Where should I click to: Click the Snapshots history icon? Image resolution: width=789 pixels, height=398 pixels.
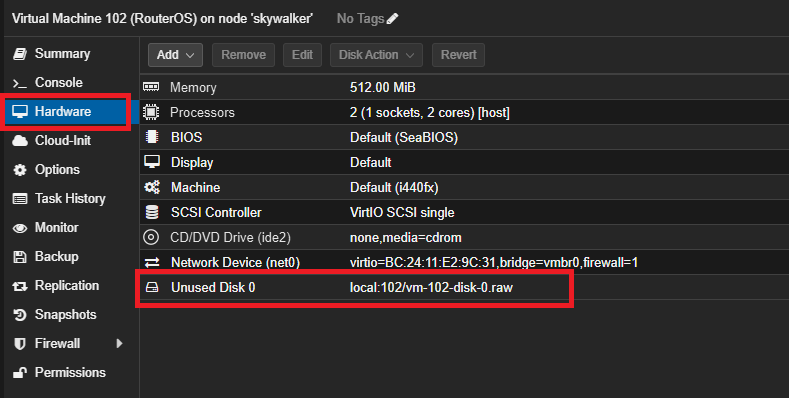[x=20, y=315]
